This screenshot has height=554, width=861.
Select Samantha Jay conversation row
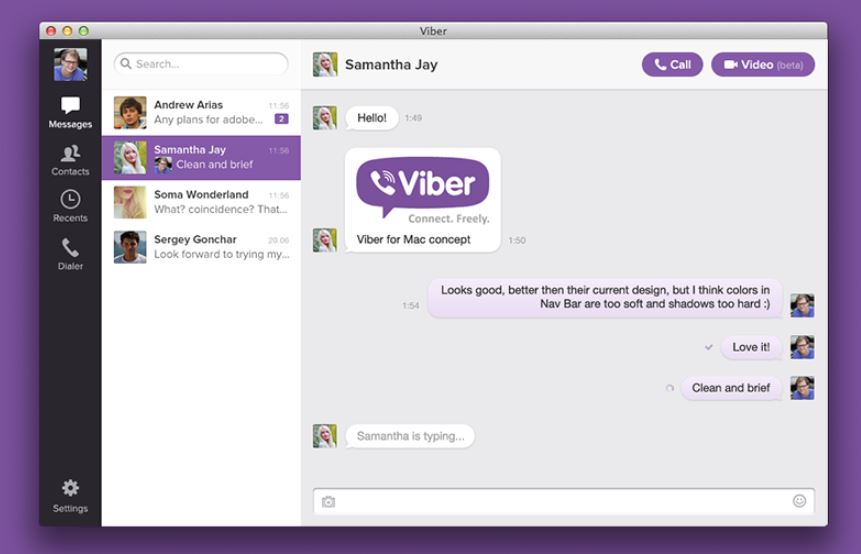pos(201,158)
